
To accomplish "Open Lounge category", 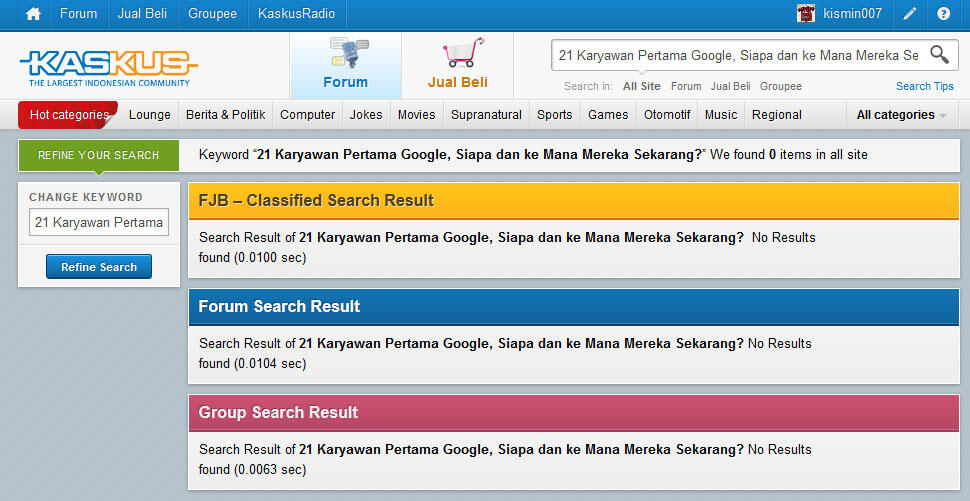I will point(150,115).
